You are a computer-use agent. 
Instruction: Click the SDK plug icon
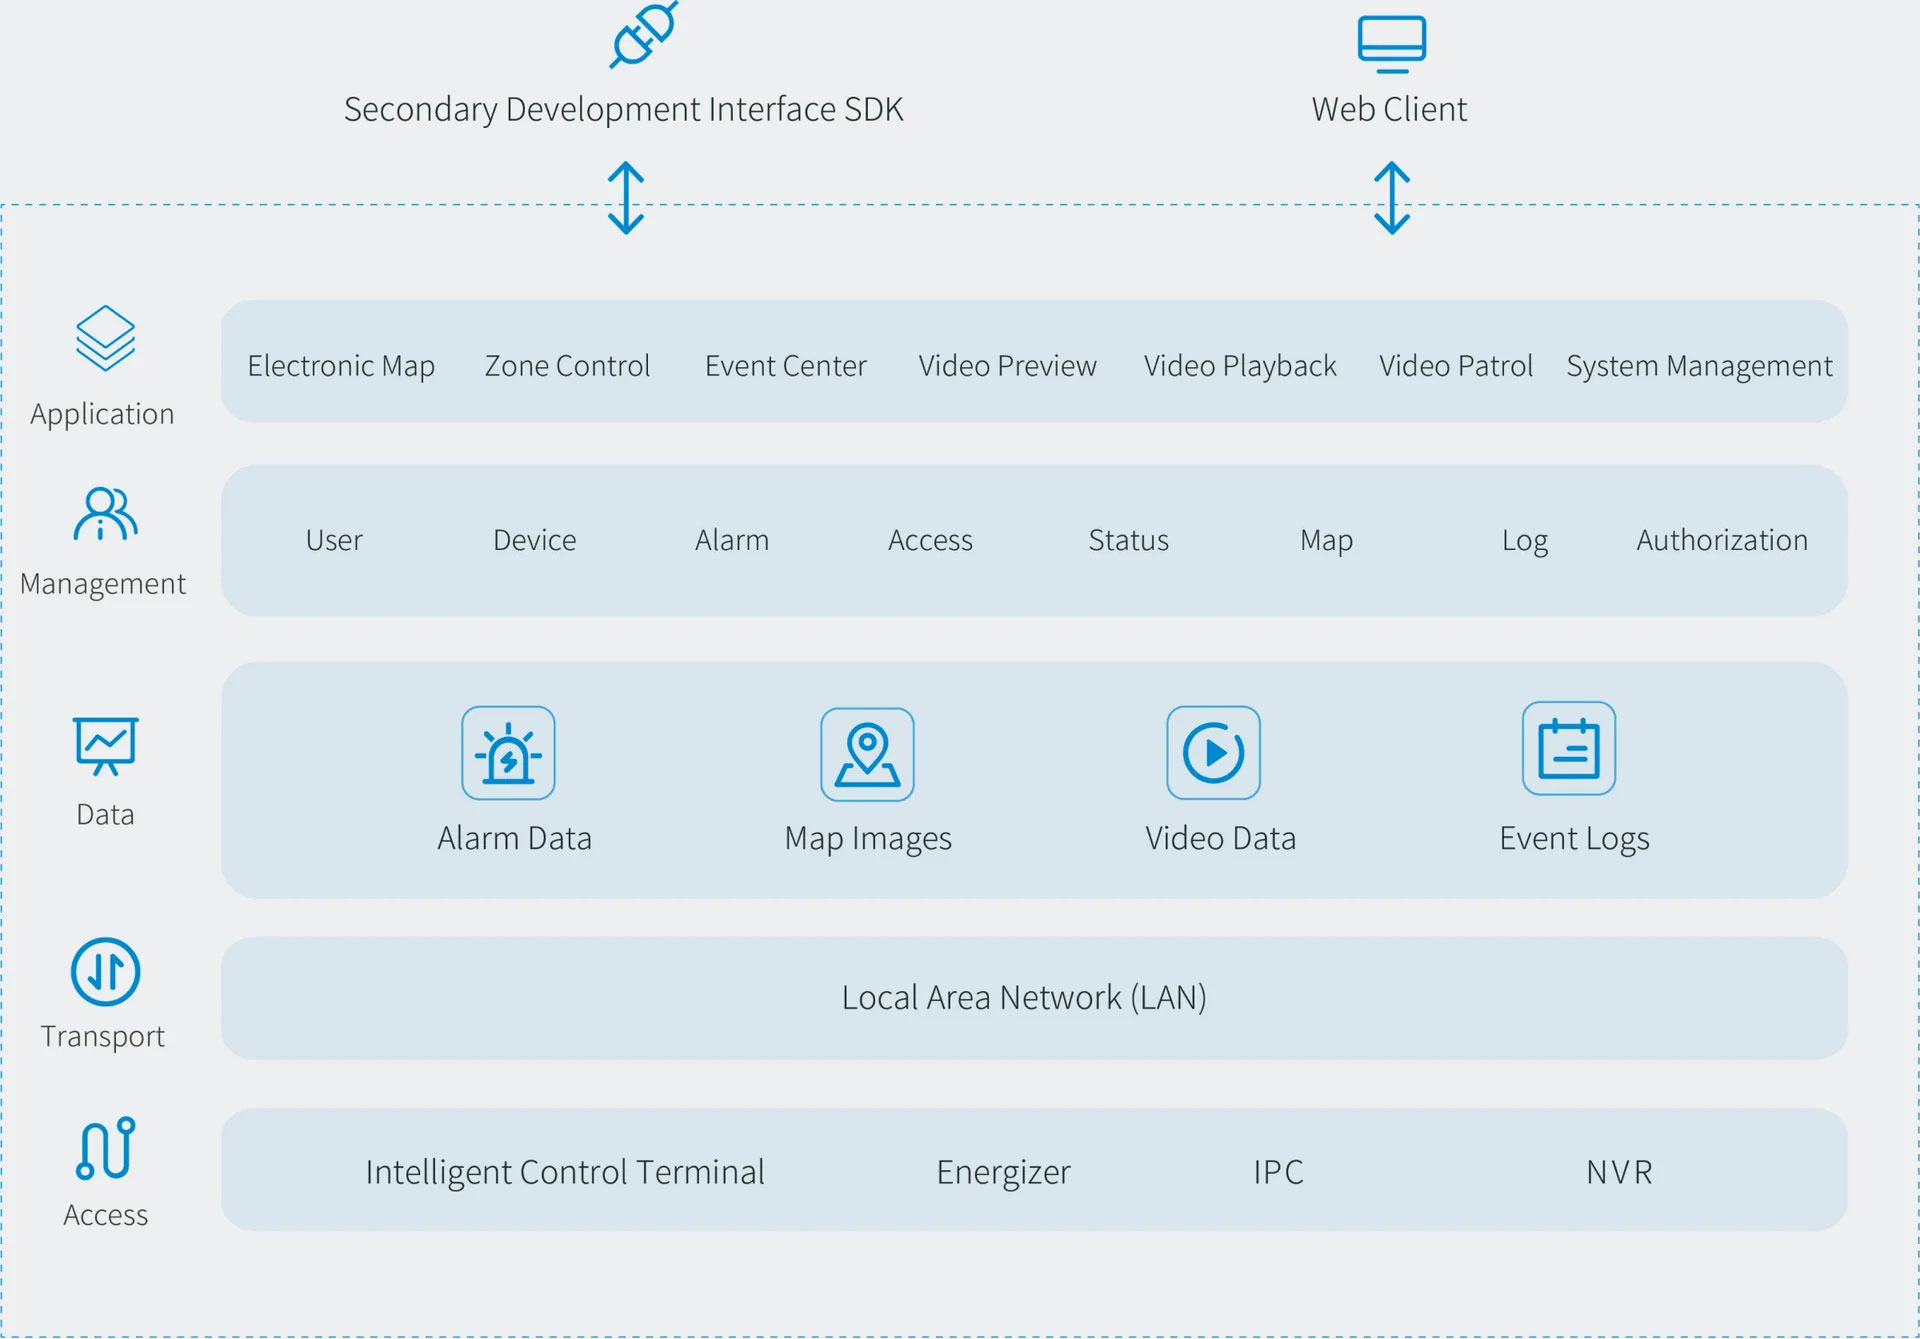pyautogui.click(x=644, y=35)
